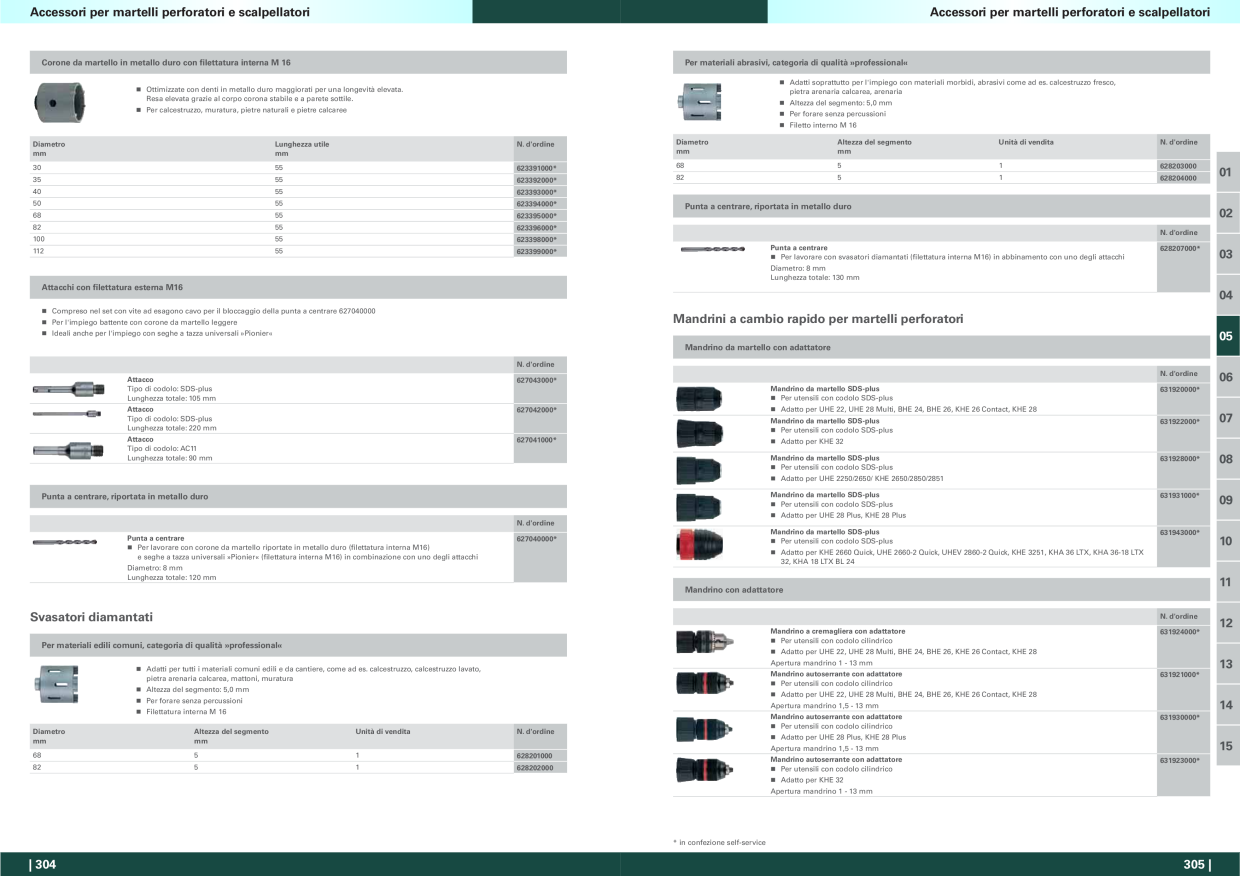Open chapter tab 10
Screen dimensions: 1240x876
1227,541
